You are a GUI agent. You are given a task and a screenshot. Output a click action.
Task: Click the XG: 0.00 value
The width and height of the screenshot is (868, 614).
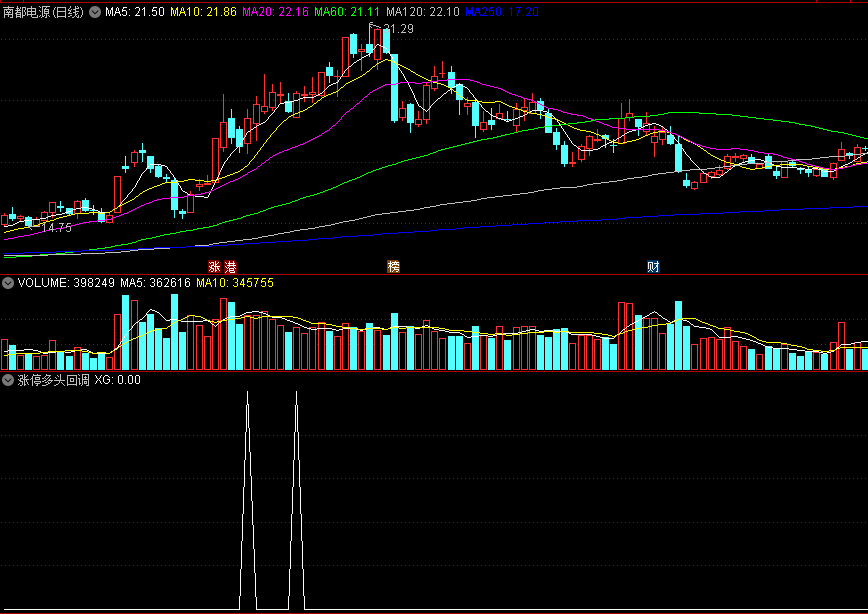point(117,380)
